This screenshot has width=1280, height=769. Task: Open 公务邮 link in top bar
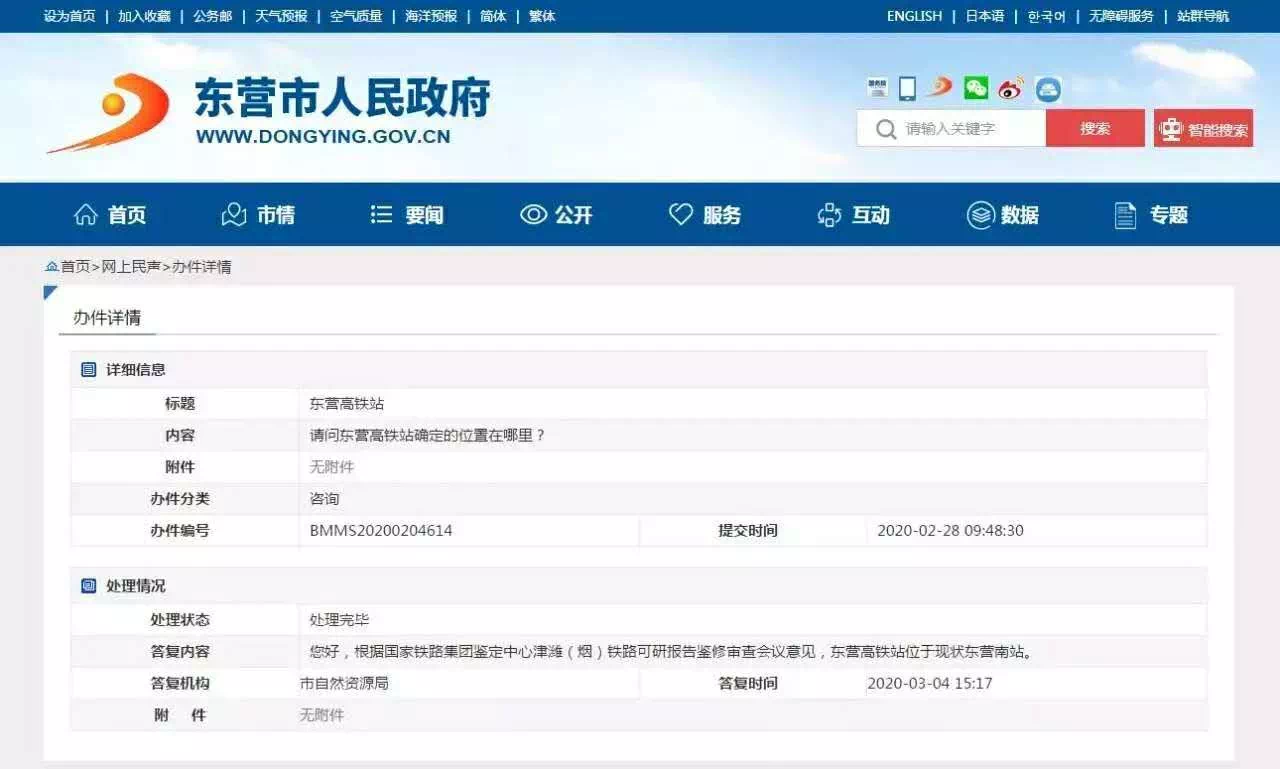click(212, 16)
